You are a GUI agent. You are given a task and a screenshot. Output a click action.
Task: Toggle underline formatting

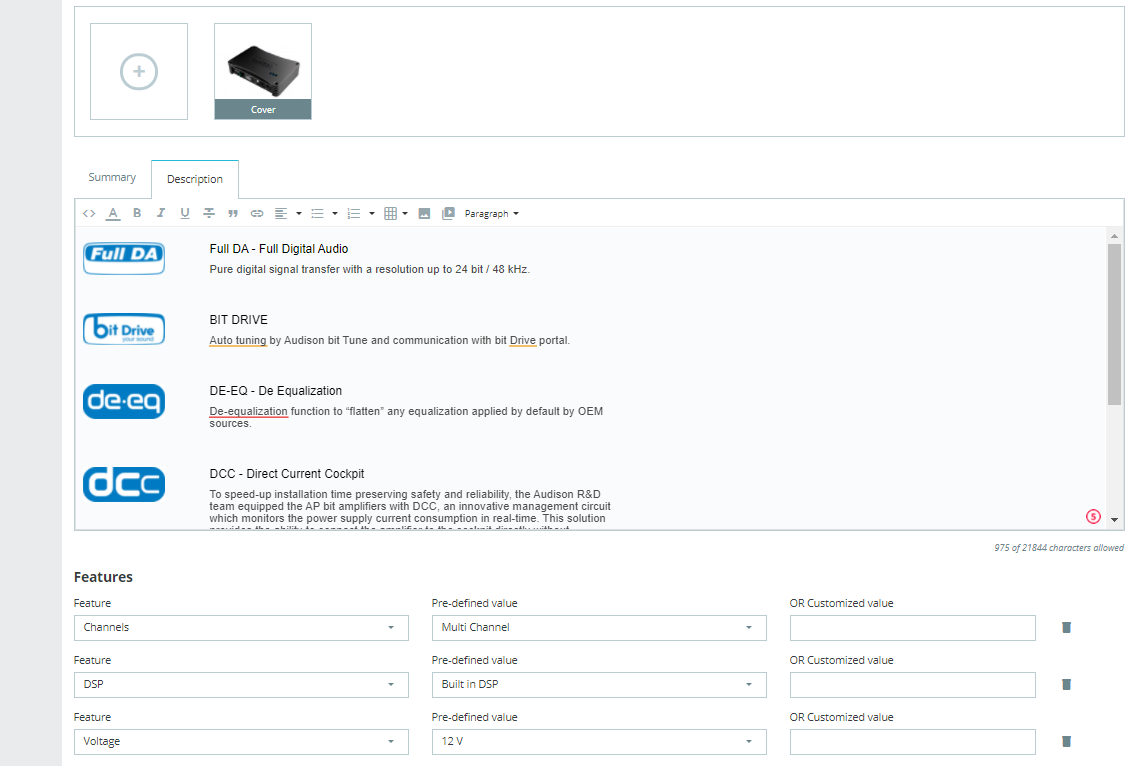(x=185, y=213)
